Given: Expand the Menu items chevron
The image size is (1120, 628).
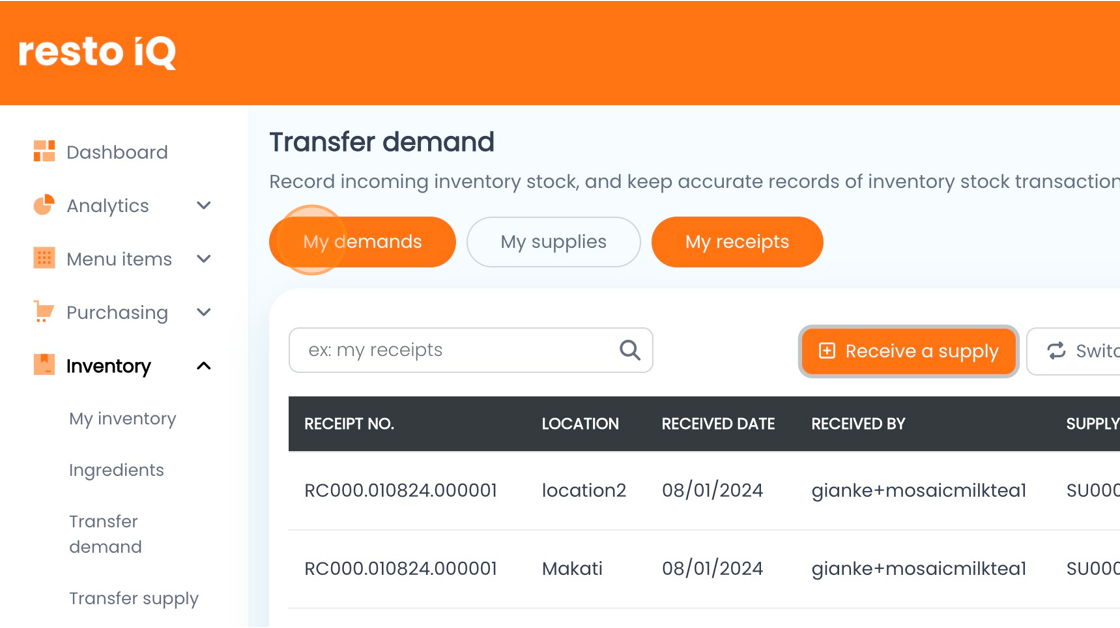Looking at the screenshot, I should [204, 259].
